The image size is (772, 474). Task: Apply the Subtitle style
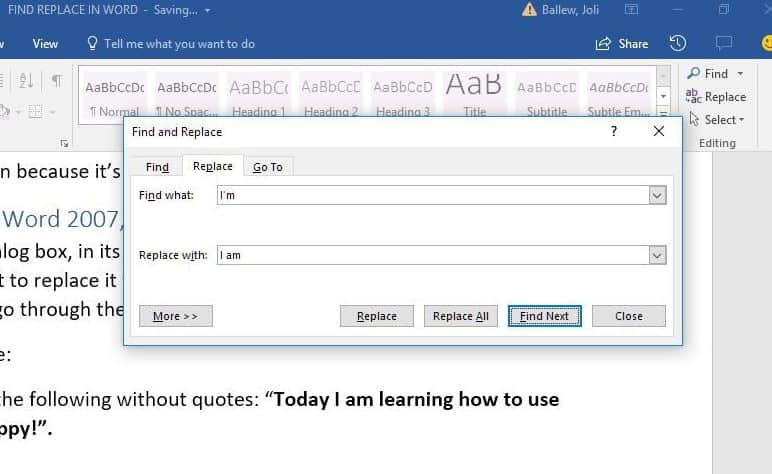[x=547, y=97]
